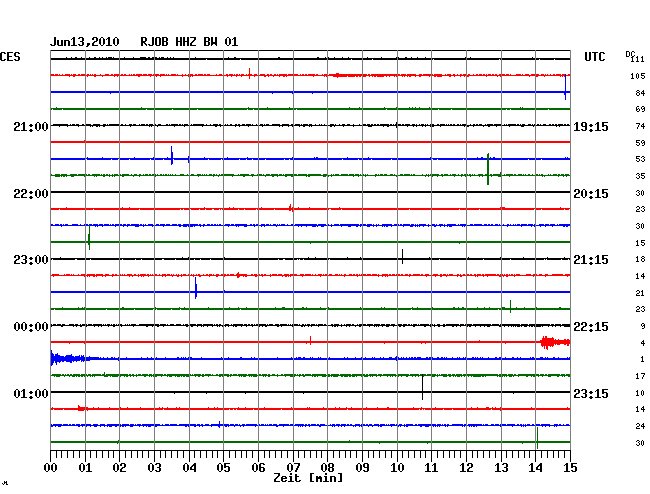Screen dimensions: 650x494
Task: Click the "UTC" column header
Action: pyautogui.click(x=594, y=57)
